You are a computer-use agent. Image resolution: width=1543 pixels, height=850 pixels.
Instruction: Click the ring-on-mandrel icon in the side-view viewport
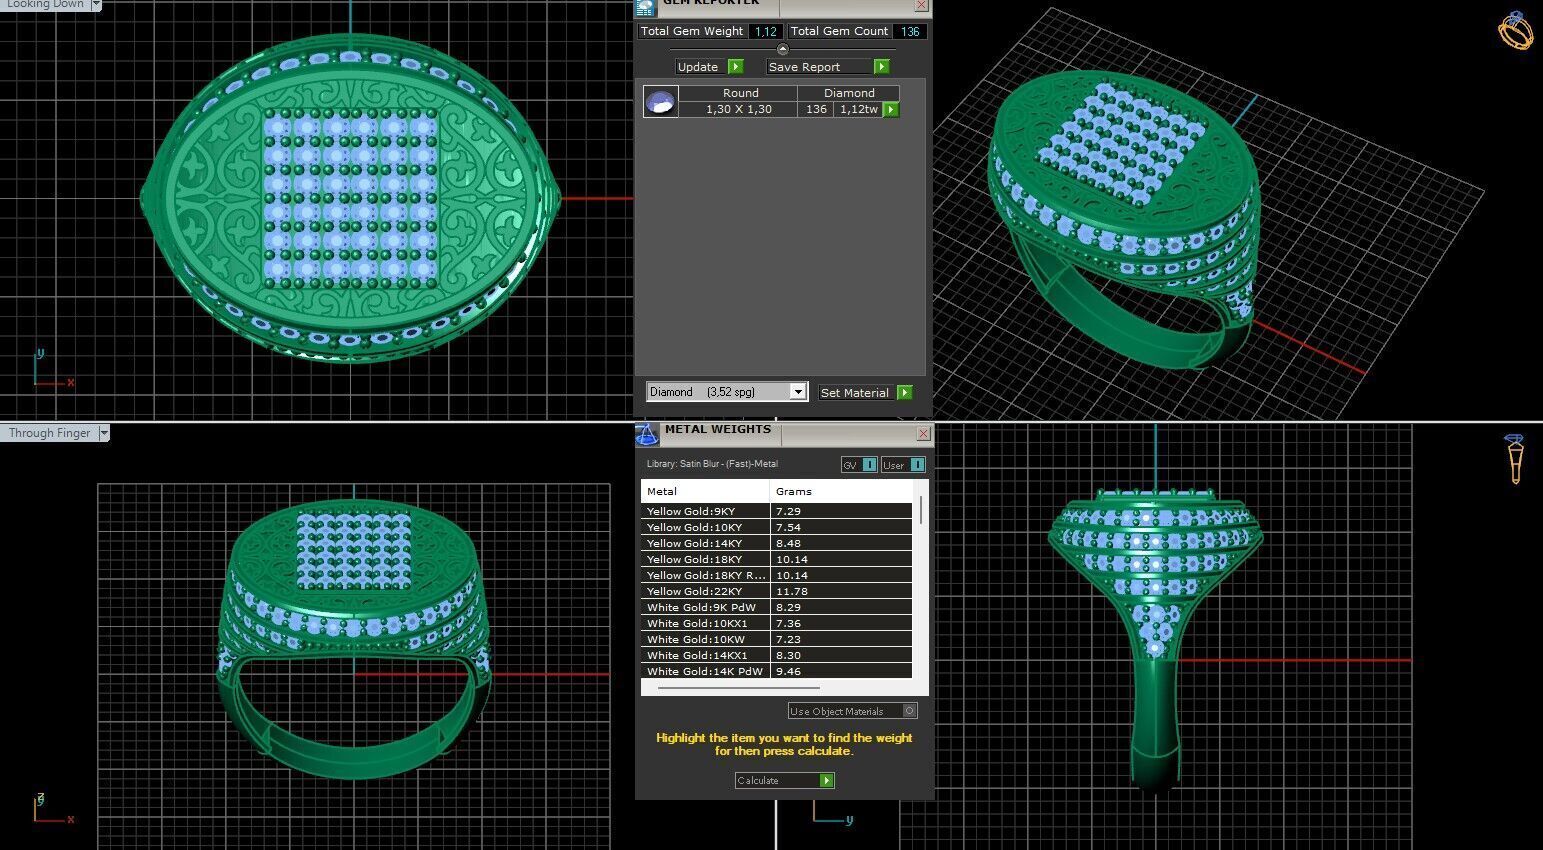tap(1515, 459)
